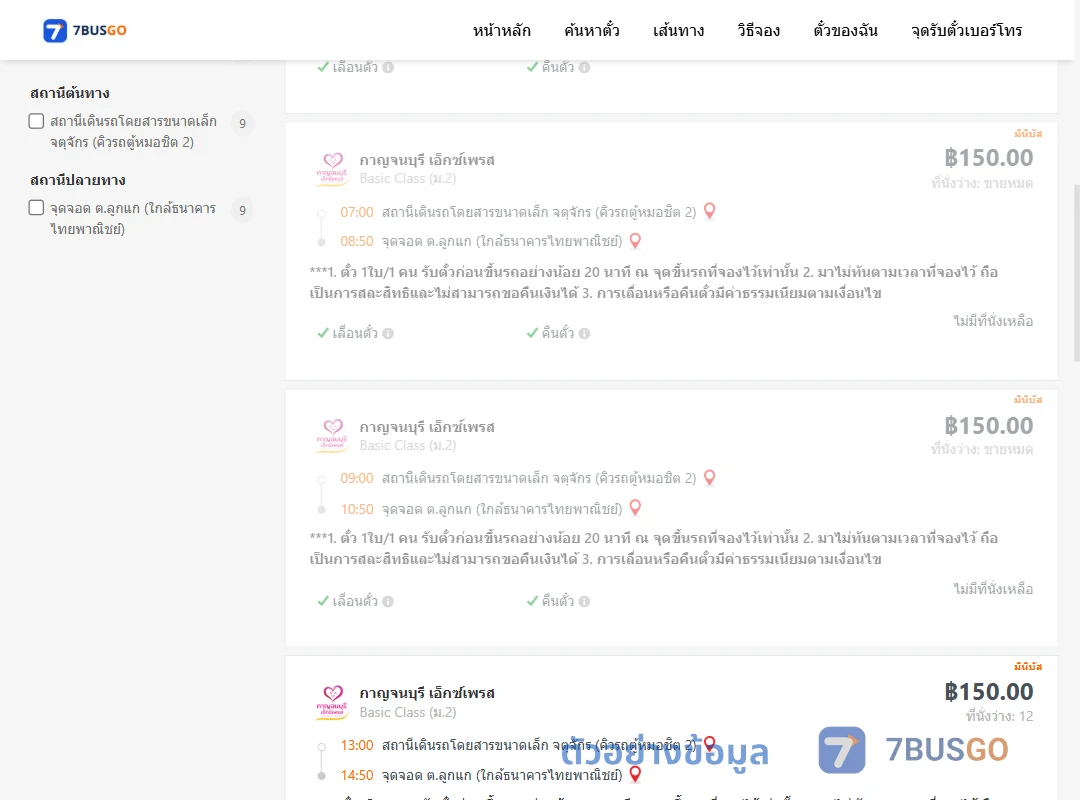Click the ฿150.00 price on the 13:00 trip
Image resolution: width=1080 pixels, height=800 pixels.
[x=988, y=692]
